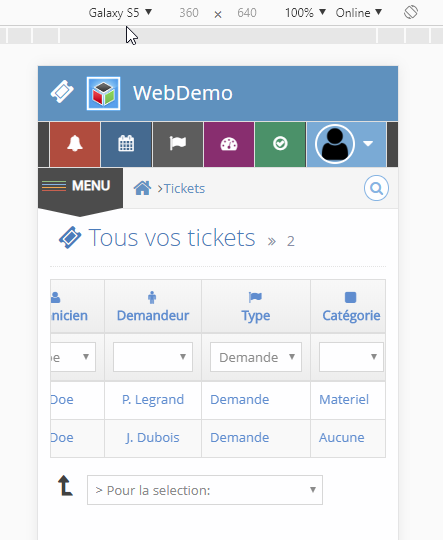The width and height of the screenshot is (443, 540).
Task: Click Demande in J. Dubois row
Action: (x=239, y=438)
